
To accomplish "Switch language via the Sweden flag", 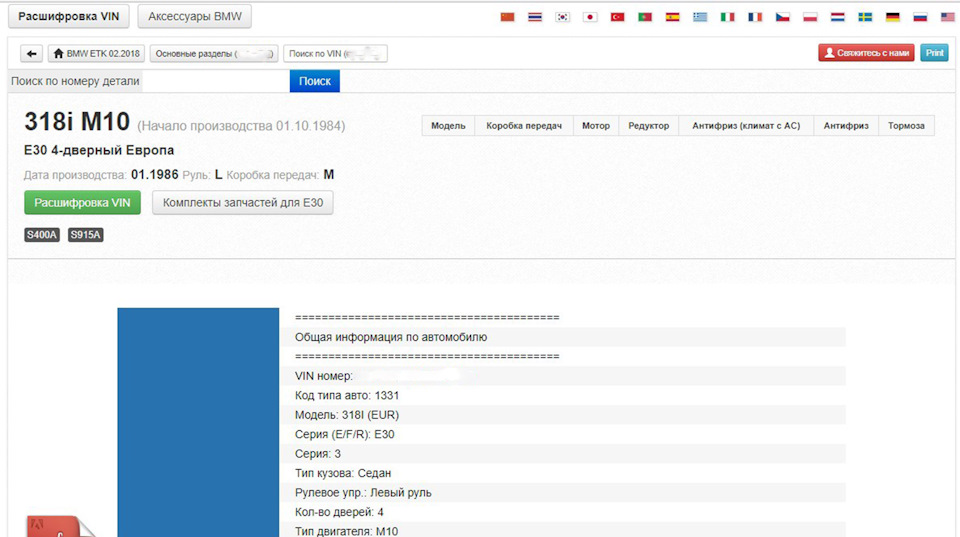I will (x=865, y=17).
